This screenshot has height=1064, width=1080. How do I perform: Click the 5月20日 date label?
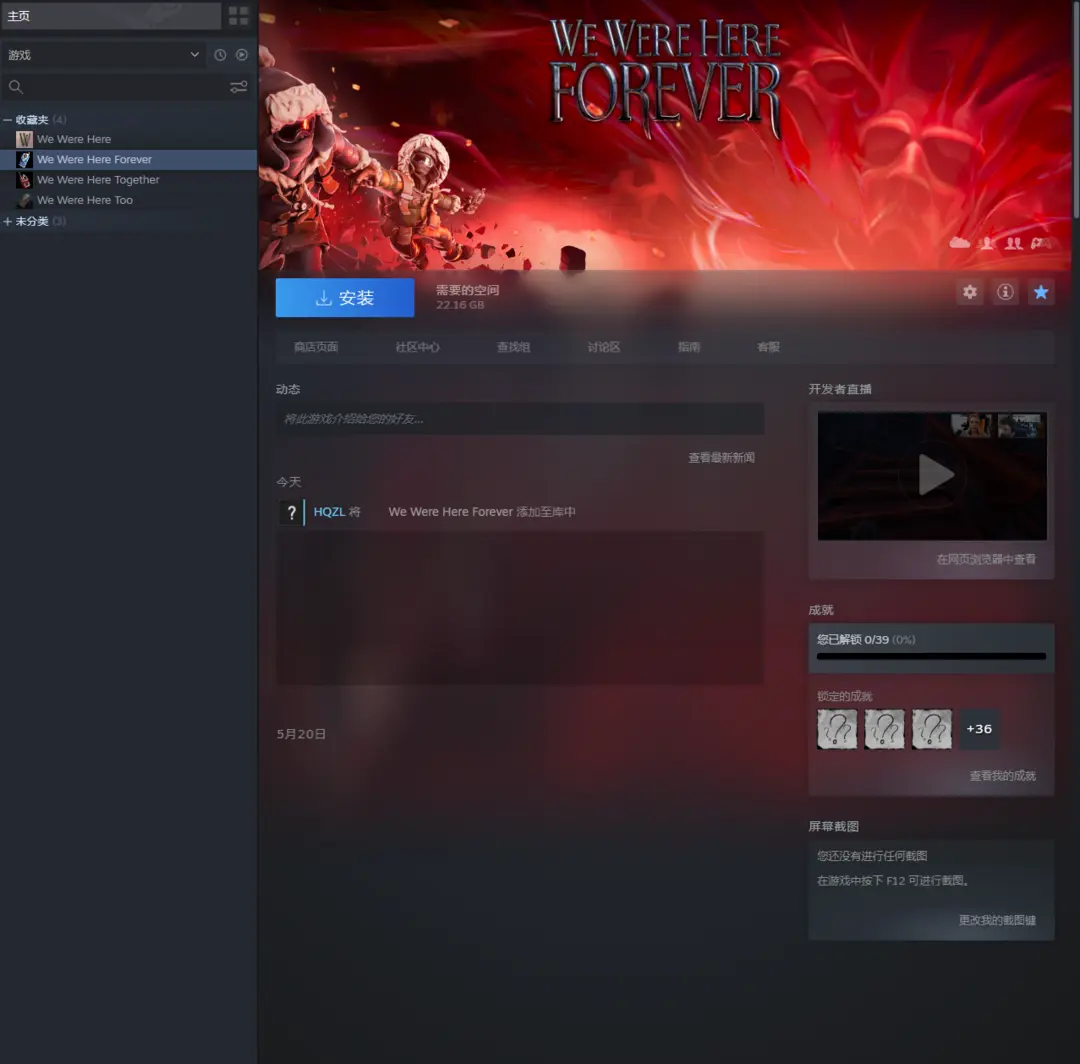coord(301,734)
